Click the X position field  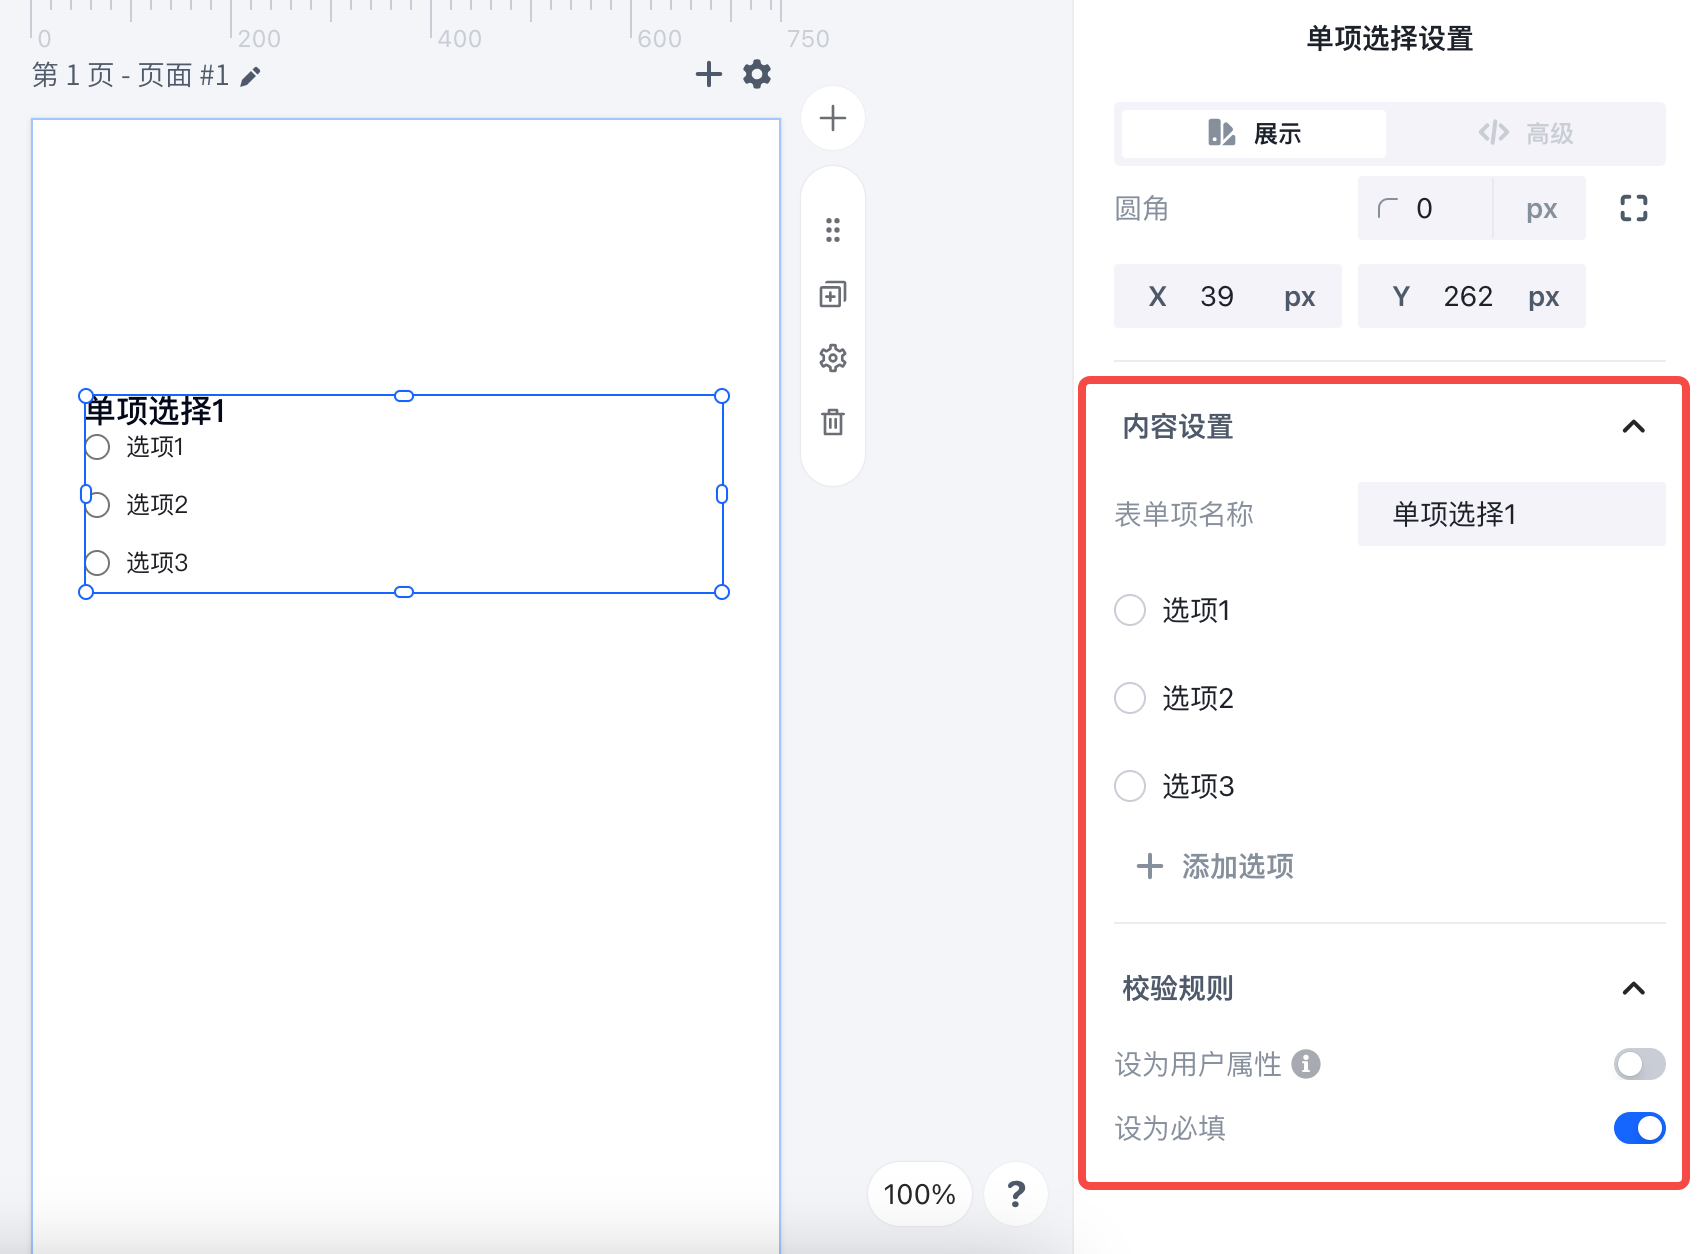1228,296
